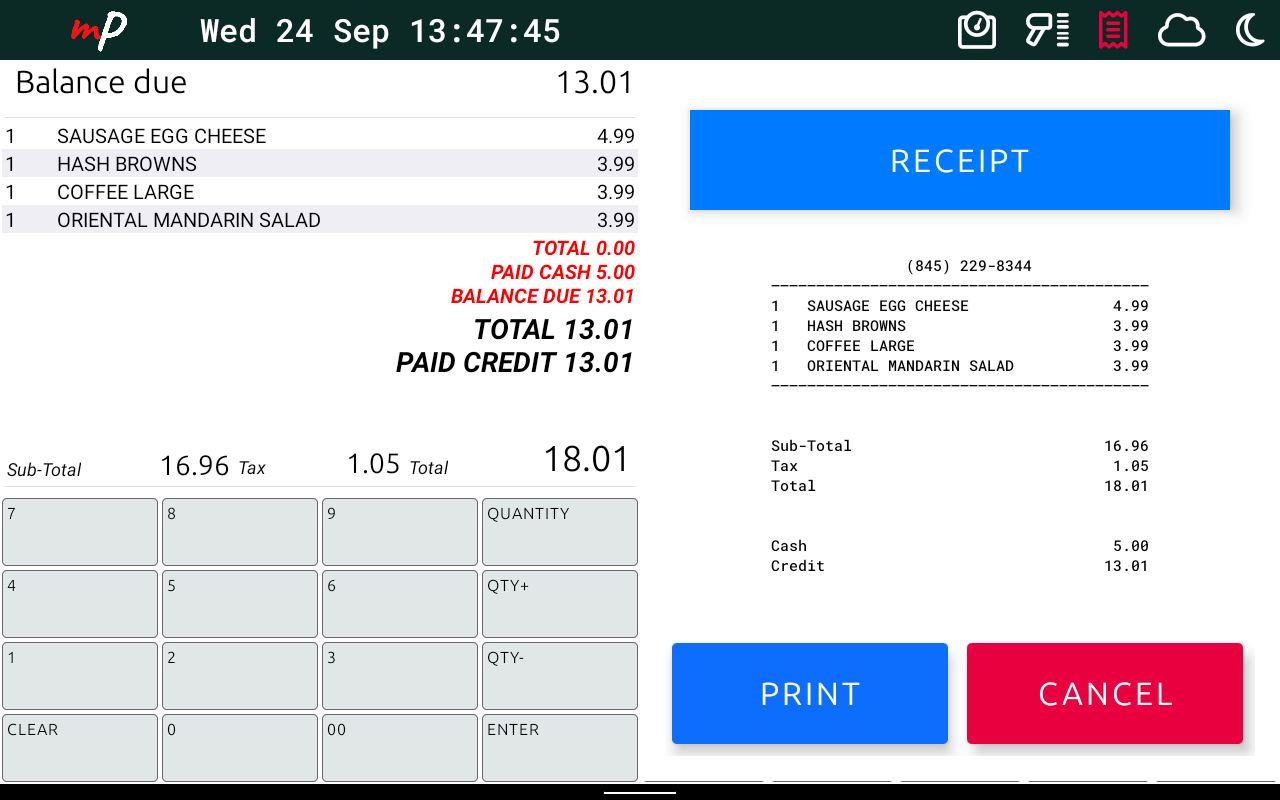
Task: Select the COFFEE LARGE line item
Action: pyautogui.click(x=320, y=192)
